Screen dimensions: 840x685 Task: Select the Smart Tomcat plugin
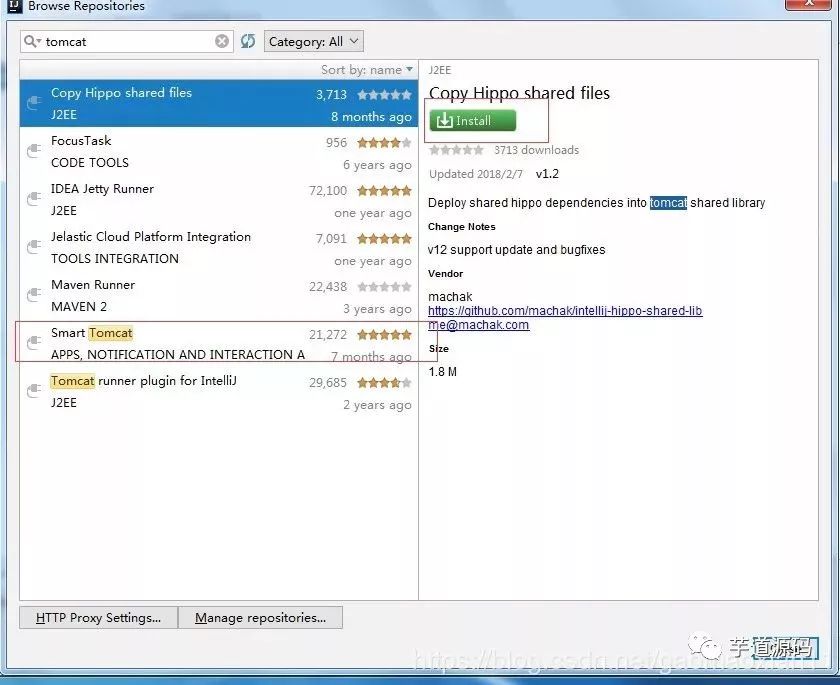coord(219,343)
